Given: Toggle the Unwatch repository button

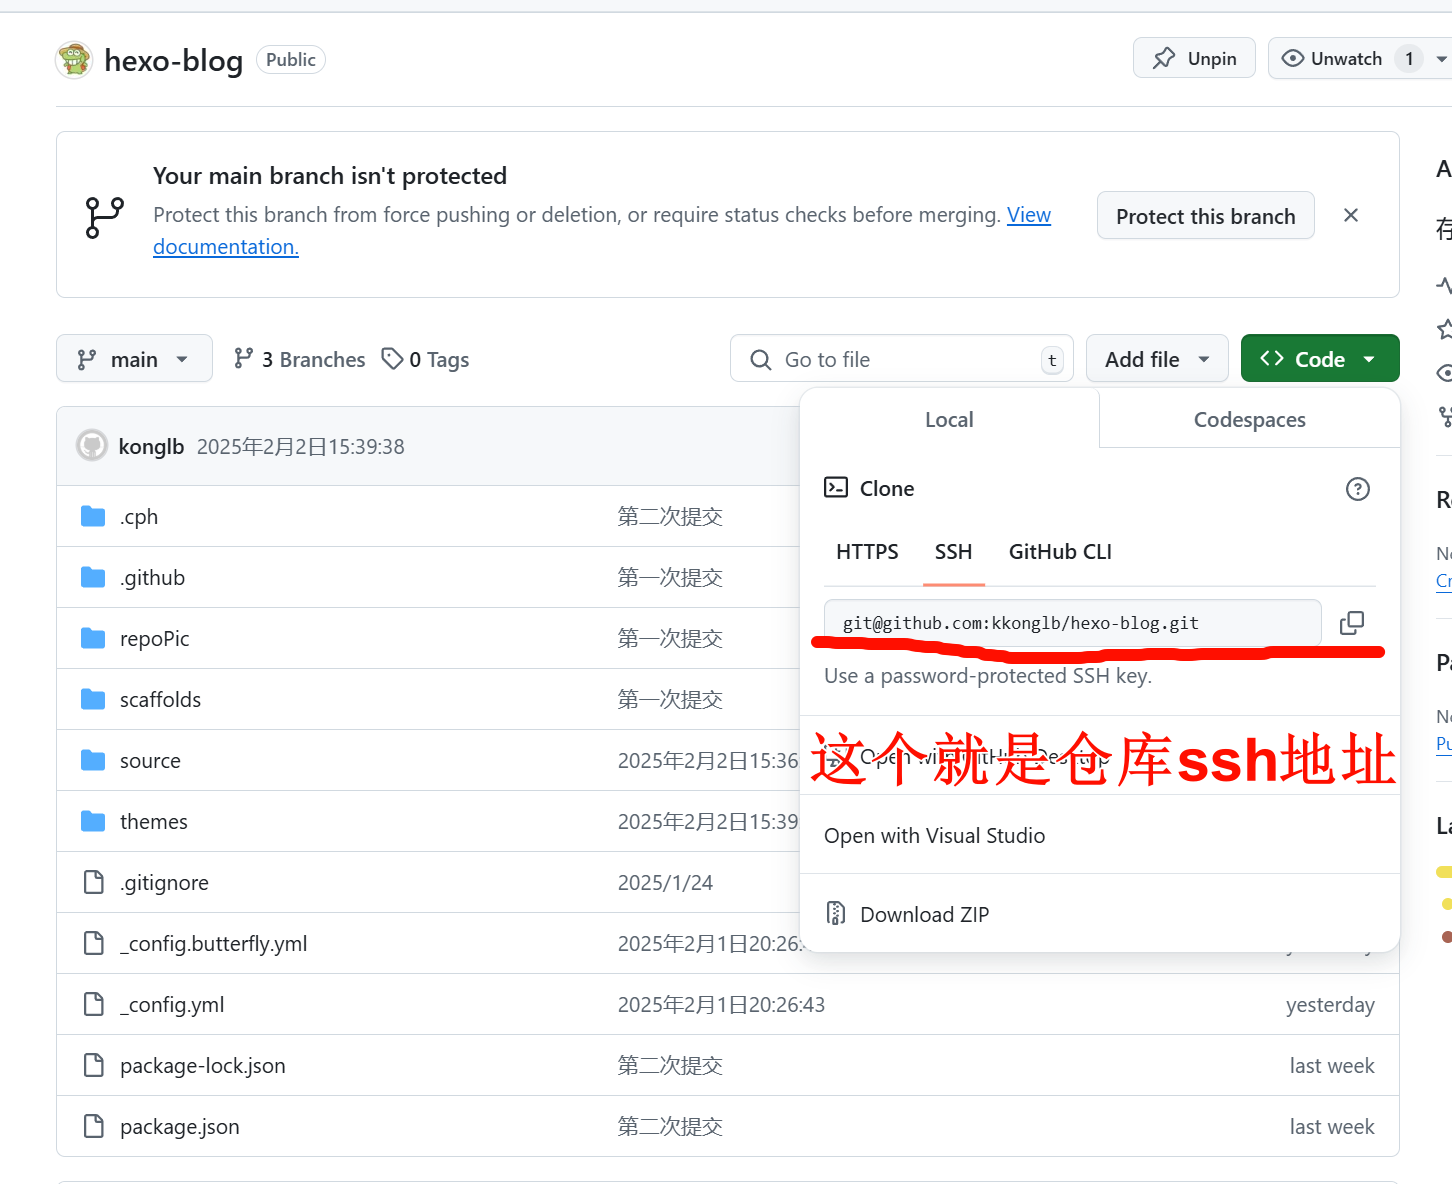Looking at the screenshot, I should point(1333,59).
